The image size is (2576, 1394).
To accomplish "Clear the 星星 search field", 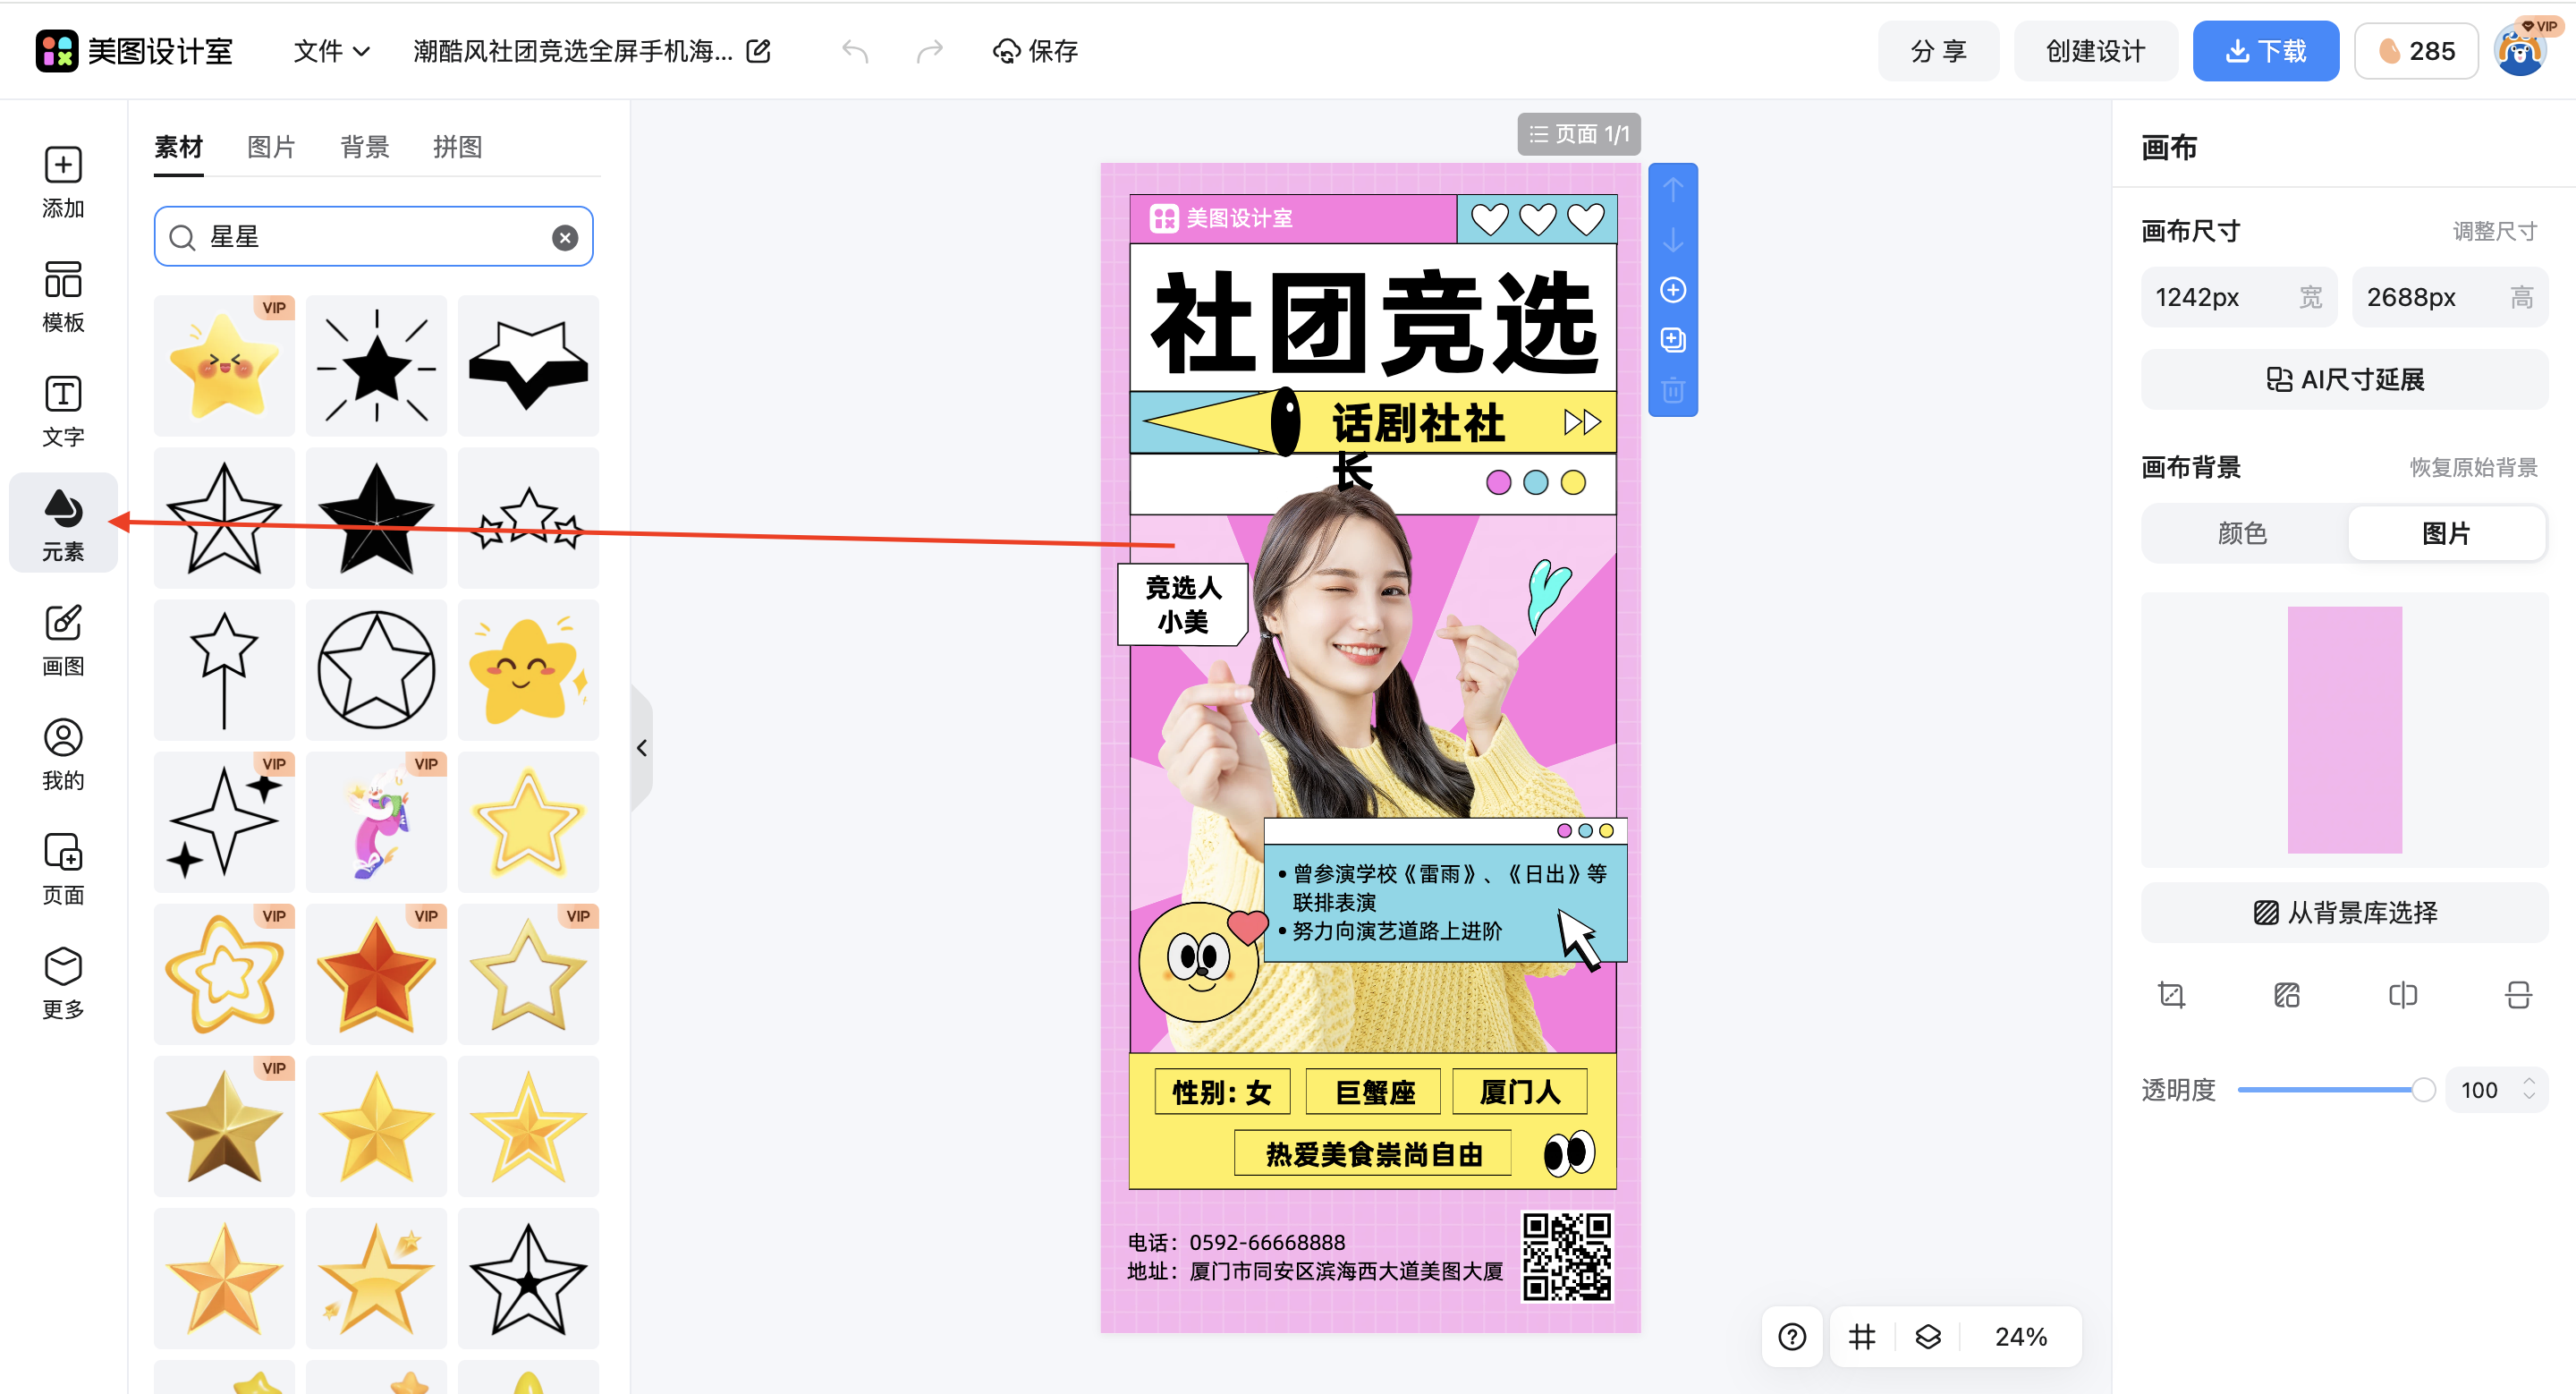I will (x=565, y=236).
